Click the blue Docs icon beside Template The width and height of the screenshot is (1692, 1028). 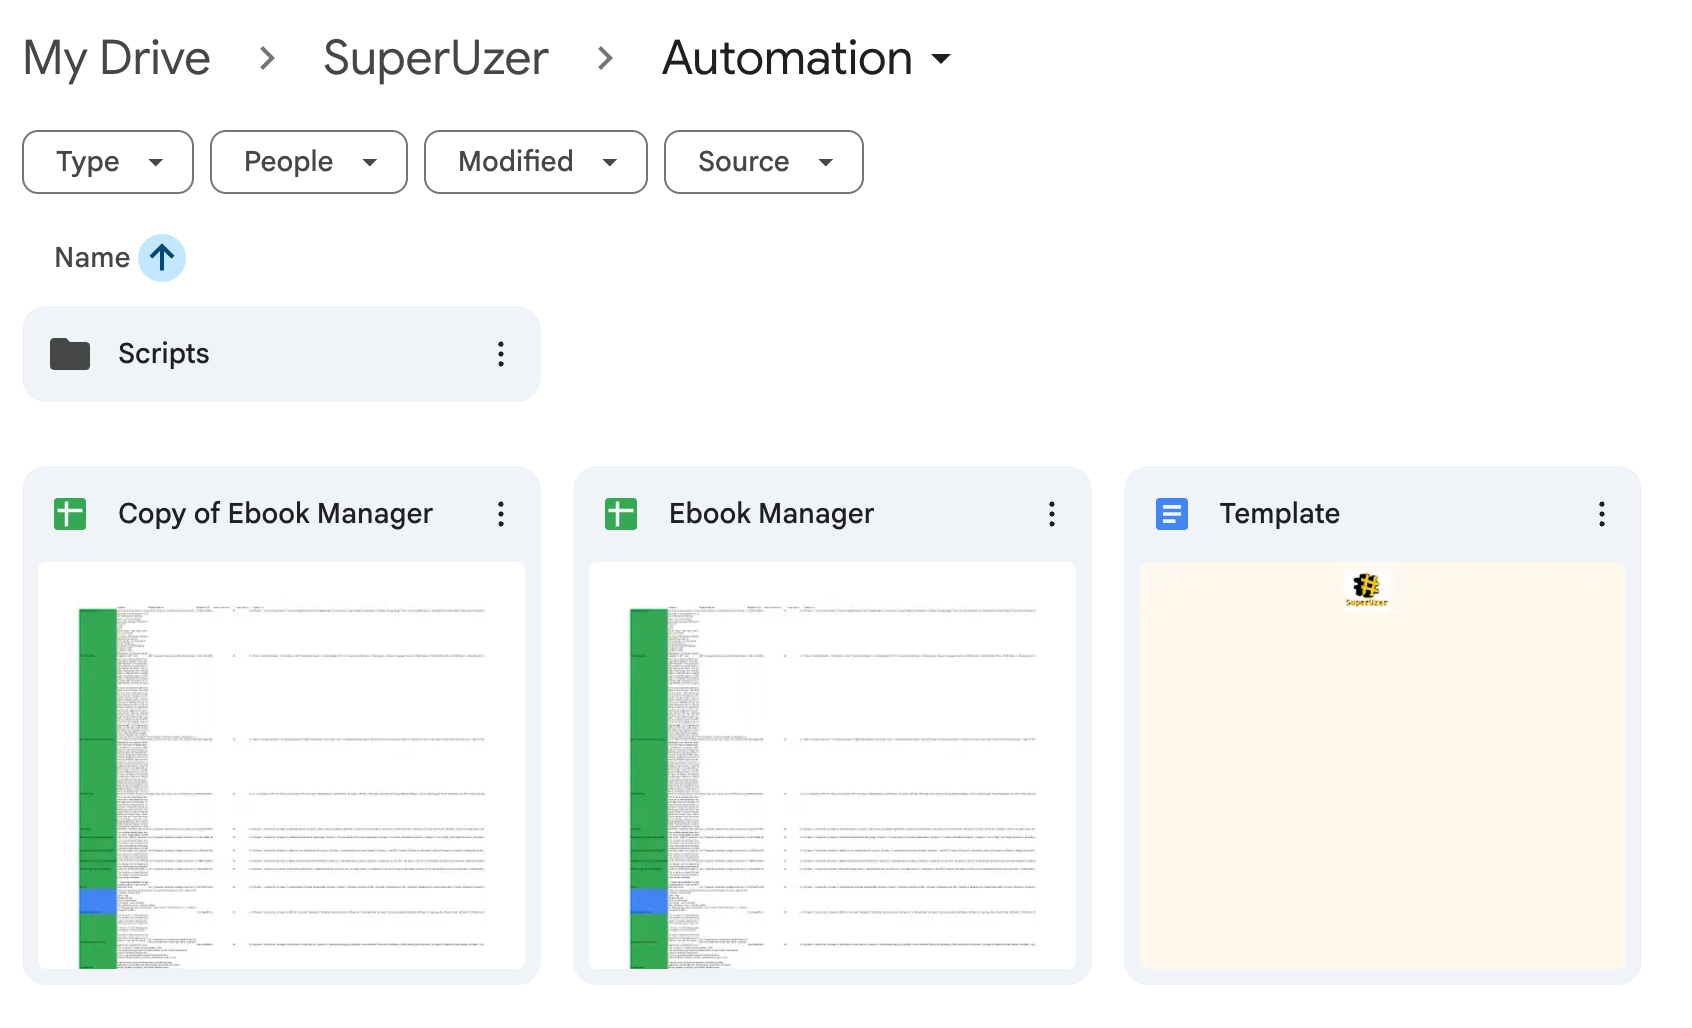[1171, 514]
